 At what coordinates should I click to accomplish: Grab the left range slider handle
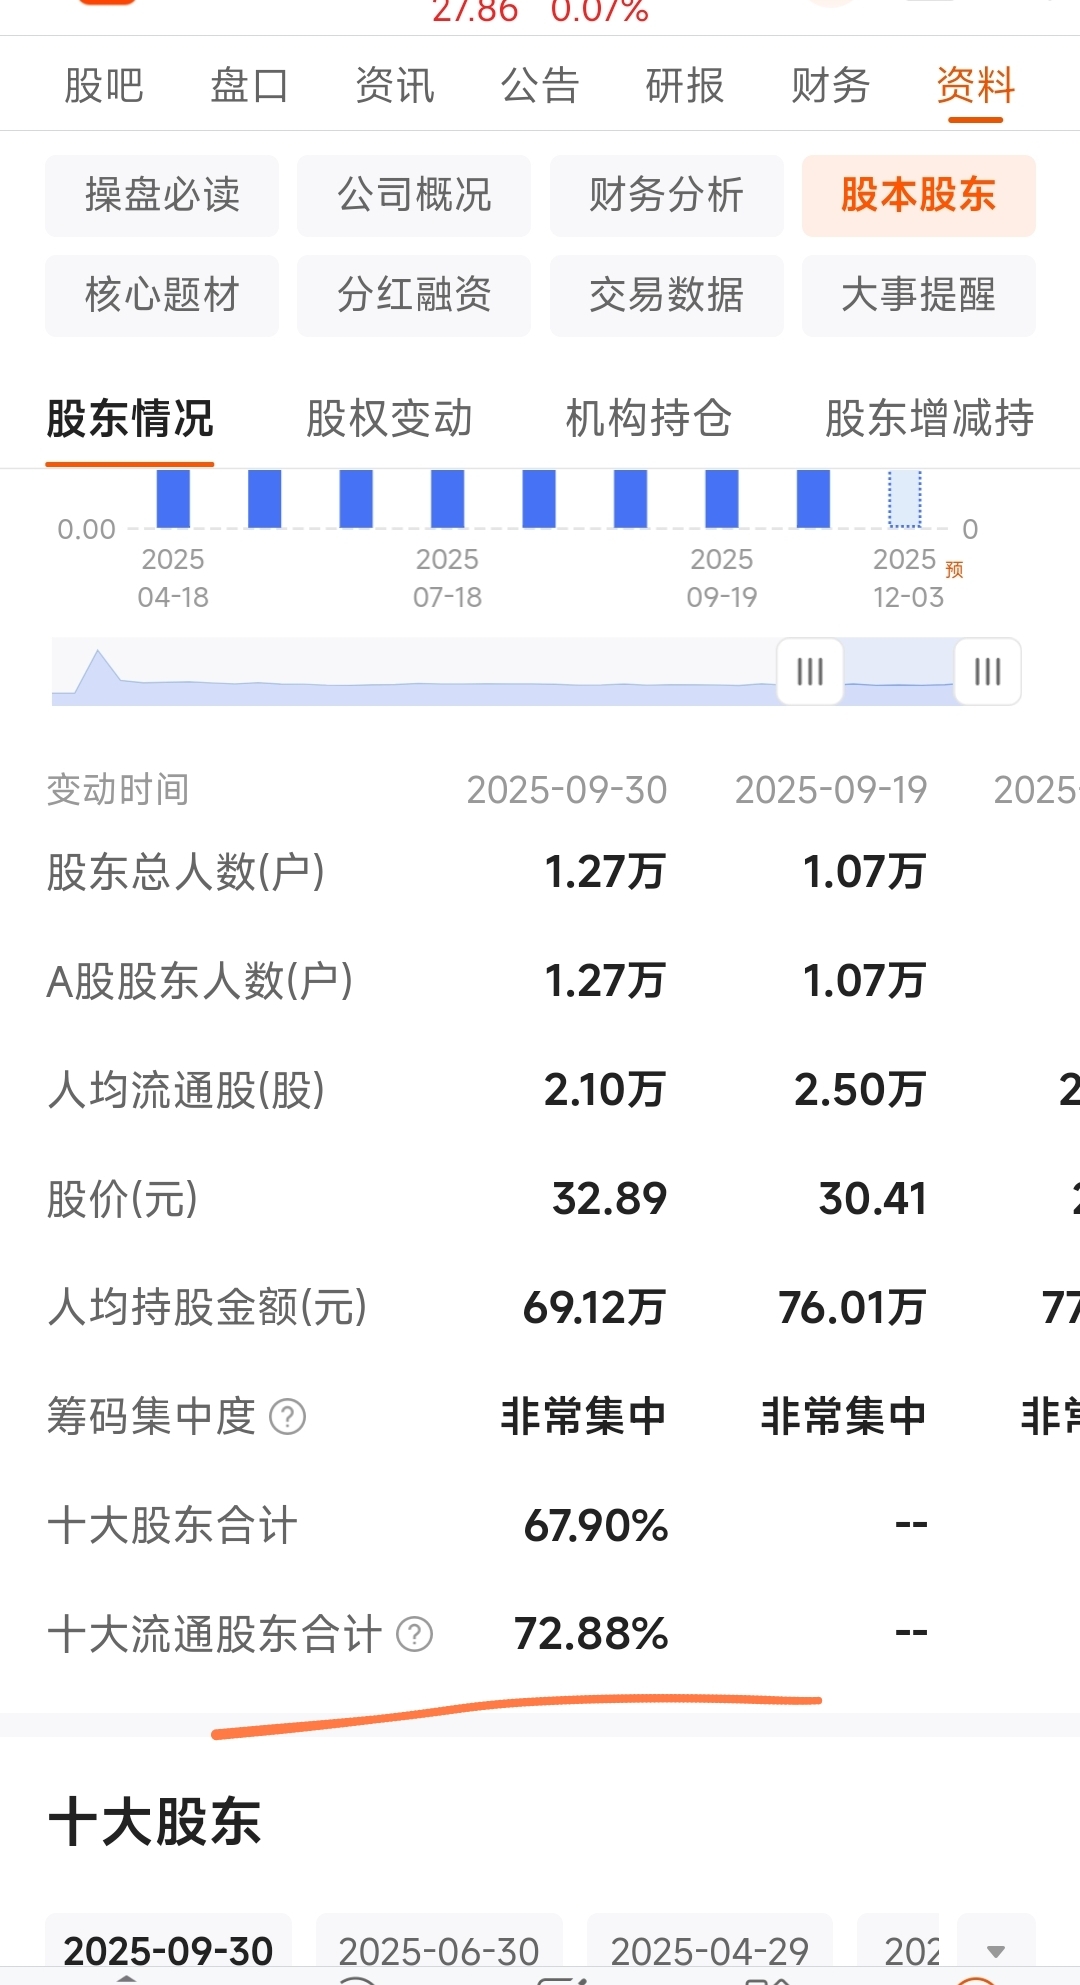[x=810, y=671]
